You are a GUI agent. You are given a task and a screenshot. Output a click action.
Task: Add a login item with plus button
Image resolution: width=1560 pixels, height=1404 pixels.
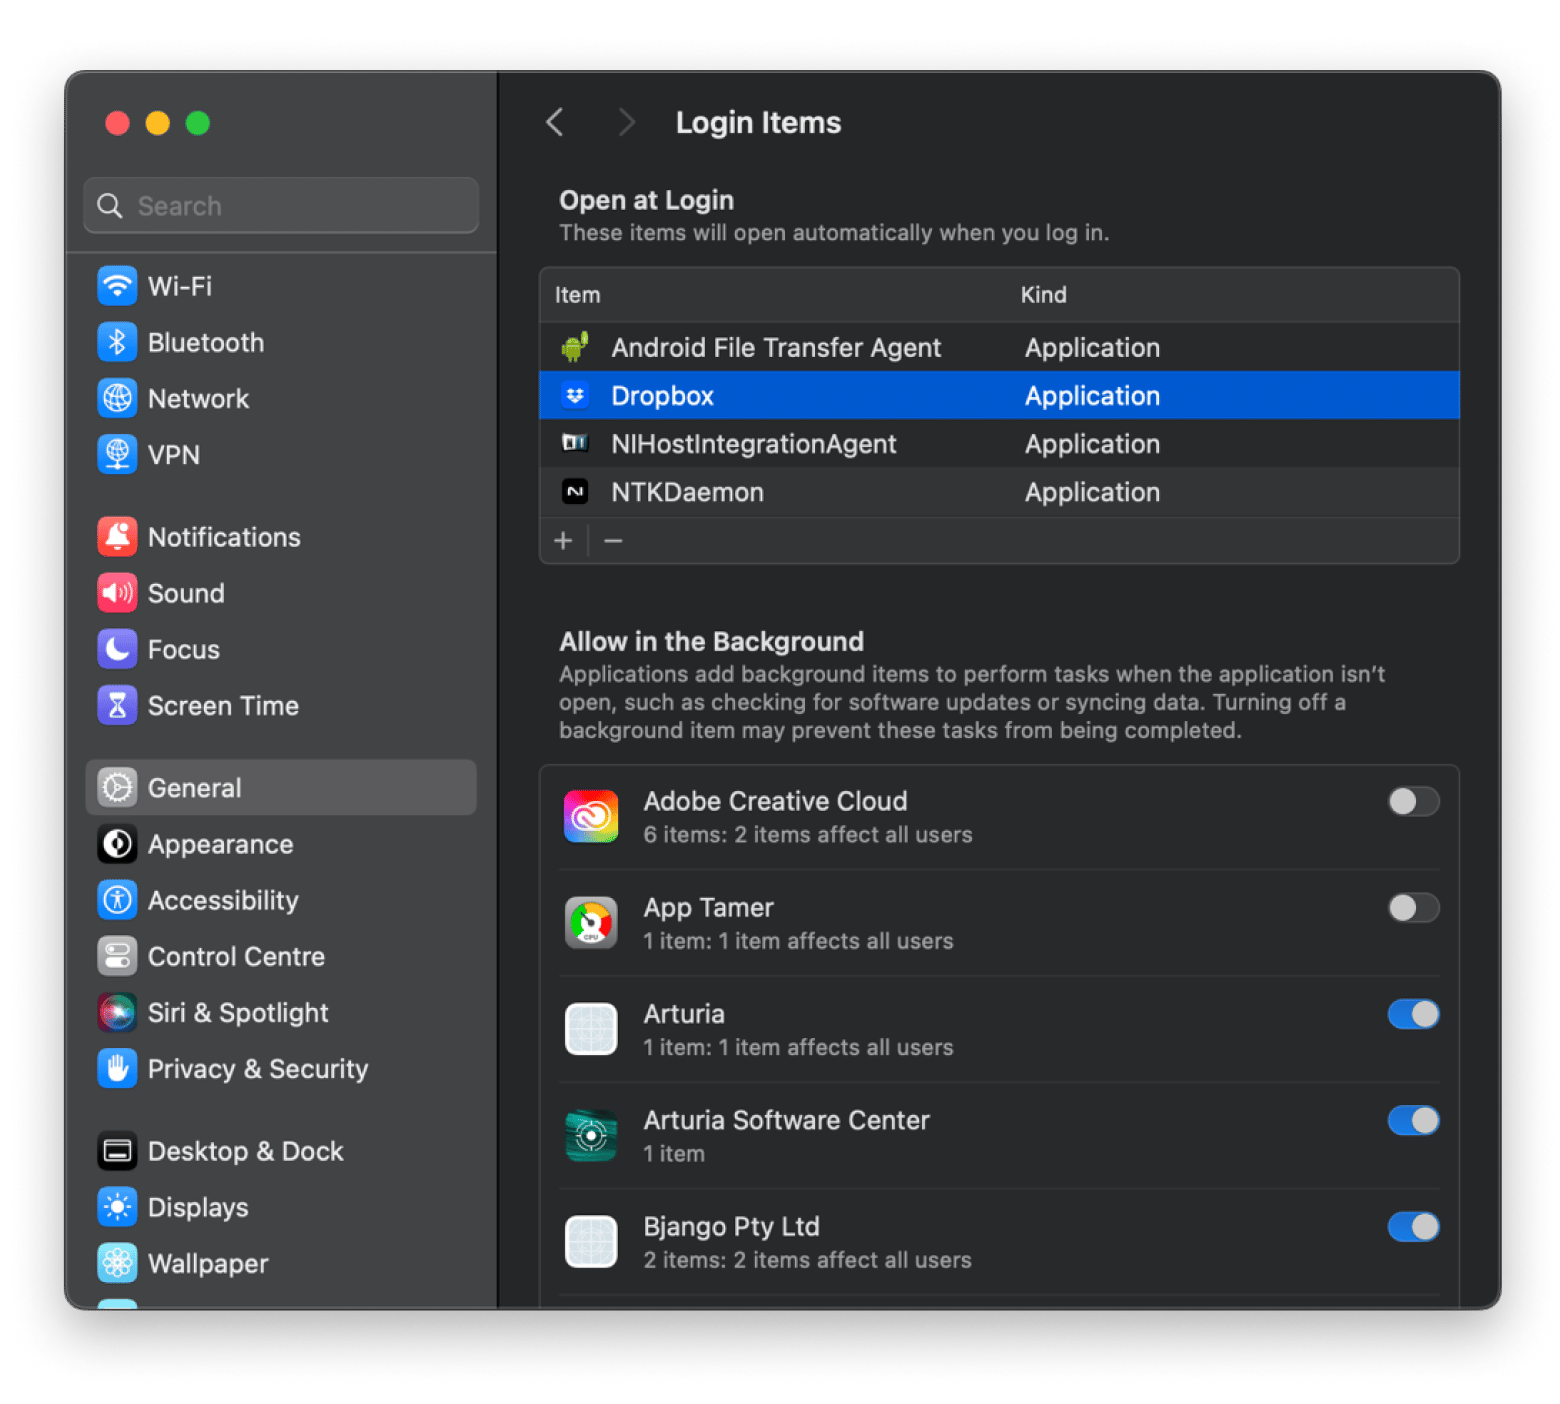[563, 541]
